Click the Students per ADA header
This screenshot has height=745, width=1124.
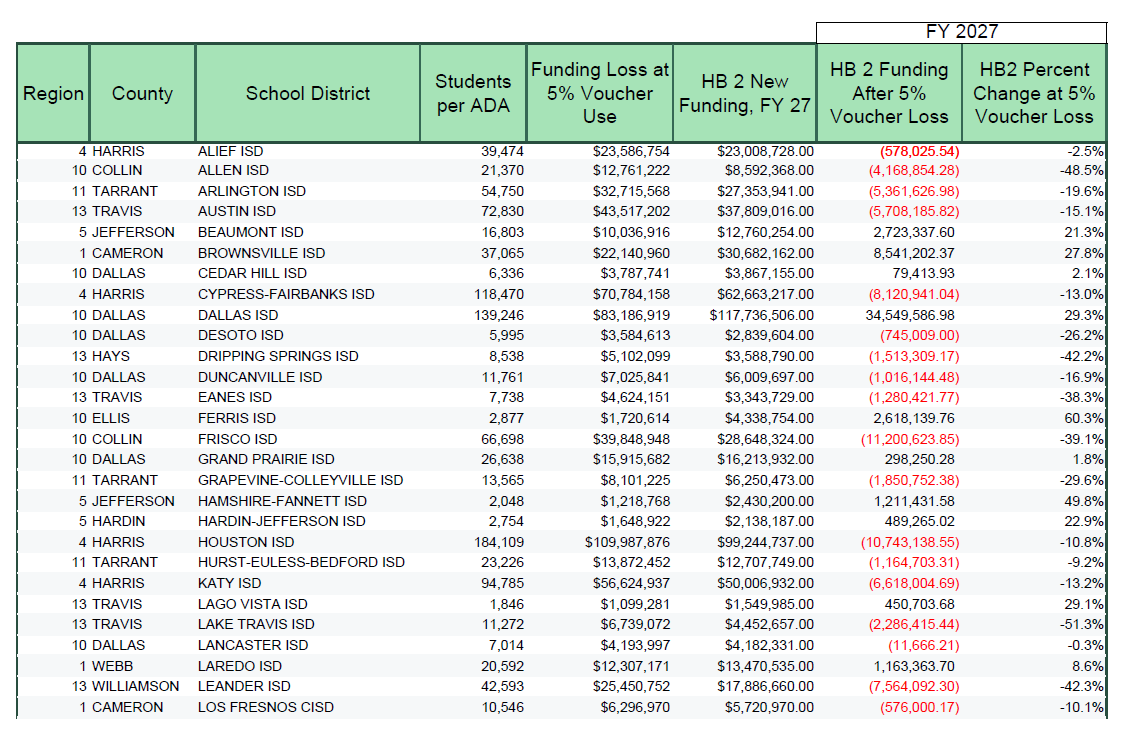473,93
